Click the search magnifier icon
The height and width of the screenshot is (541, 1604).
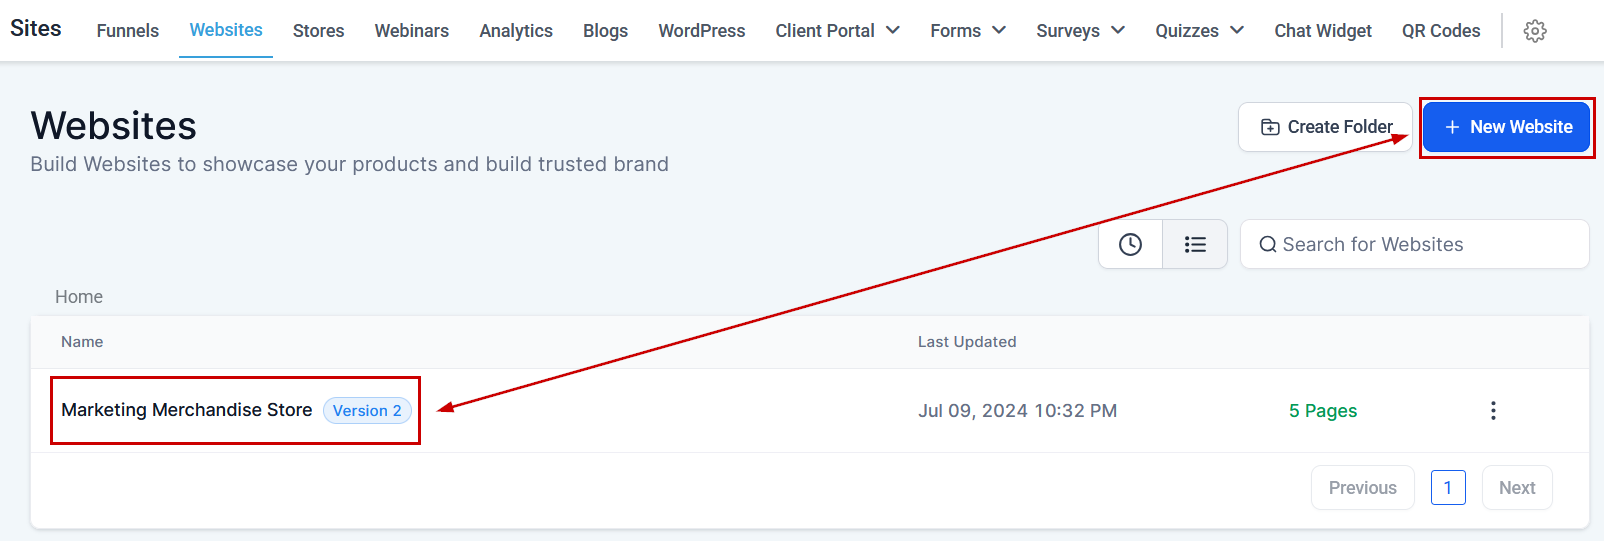click(1267, 245)
